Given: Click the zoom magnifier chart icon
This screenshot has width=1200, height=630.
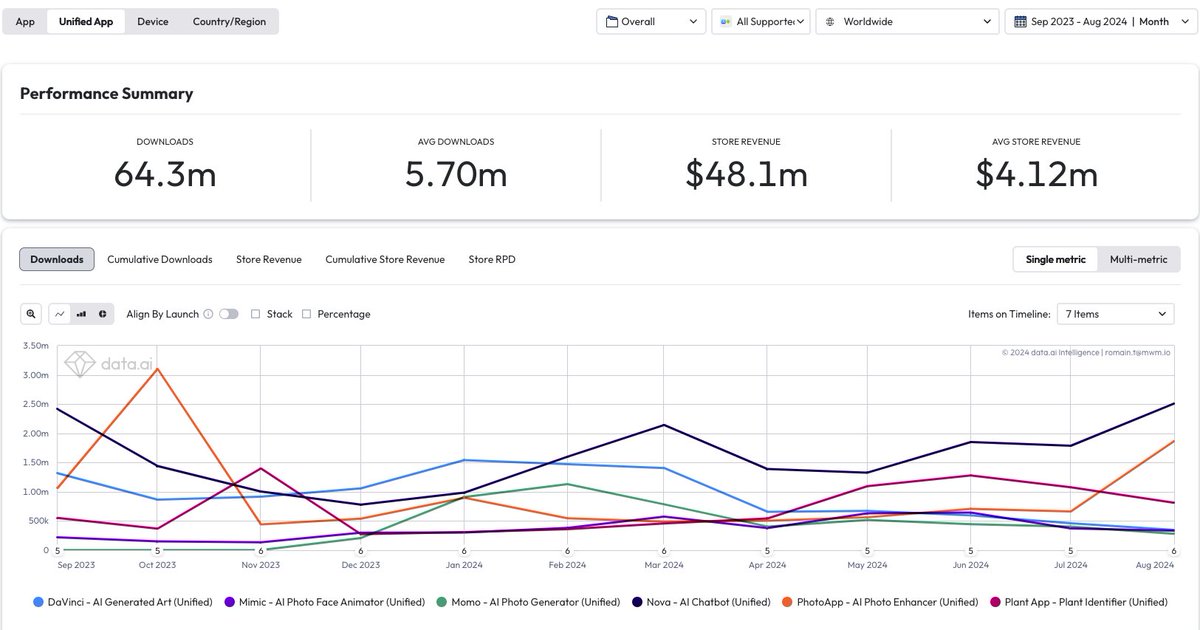Looking at the screenshot, I should [x=32, y=314].
